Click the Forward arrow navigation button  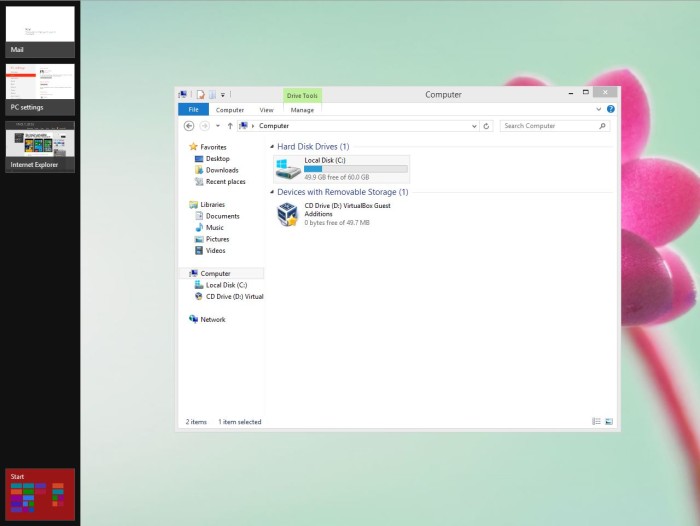click(x=204, y=126)
